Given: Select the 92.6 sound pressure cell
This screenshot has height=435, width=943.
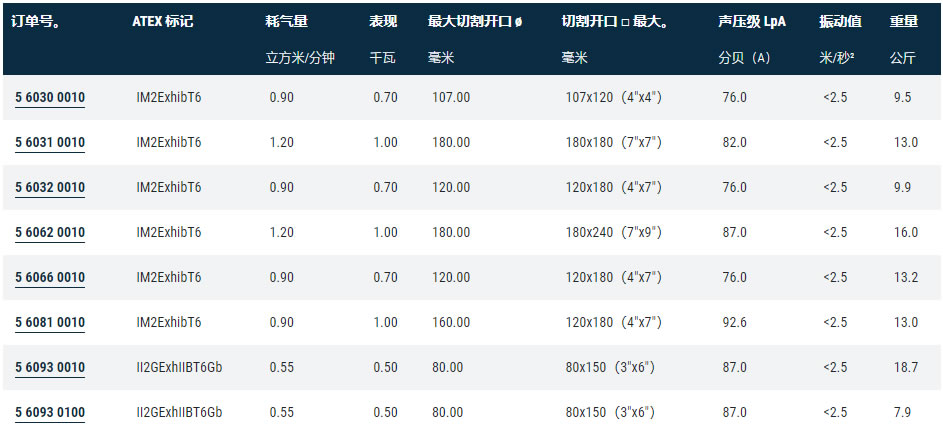Looking at the screenshot, I should pos(734,323).
